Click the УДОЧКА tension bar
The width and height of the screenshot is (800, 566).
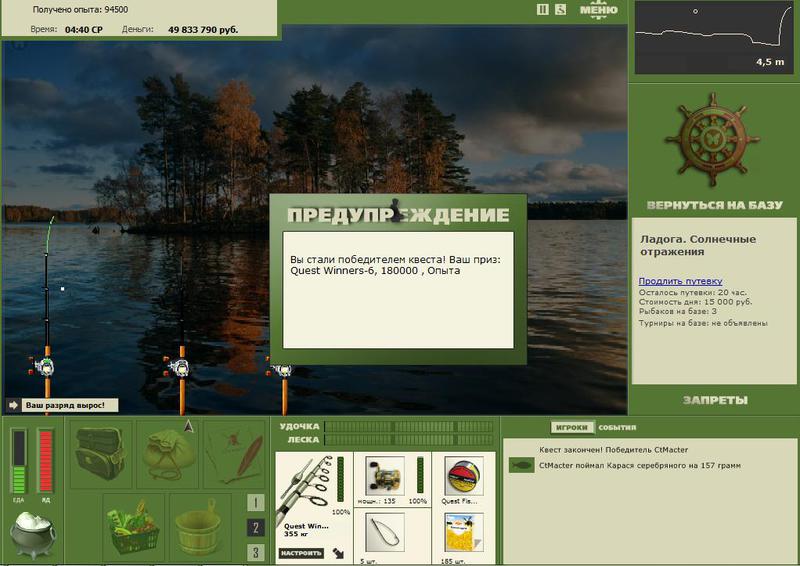pyautogui.click(x=409, y=426)
